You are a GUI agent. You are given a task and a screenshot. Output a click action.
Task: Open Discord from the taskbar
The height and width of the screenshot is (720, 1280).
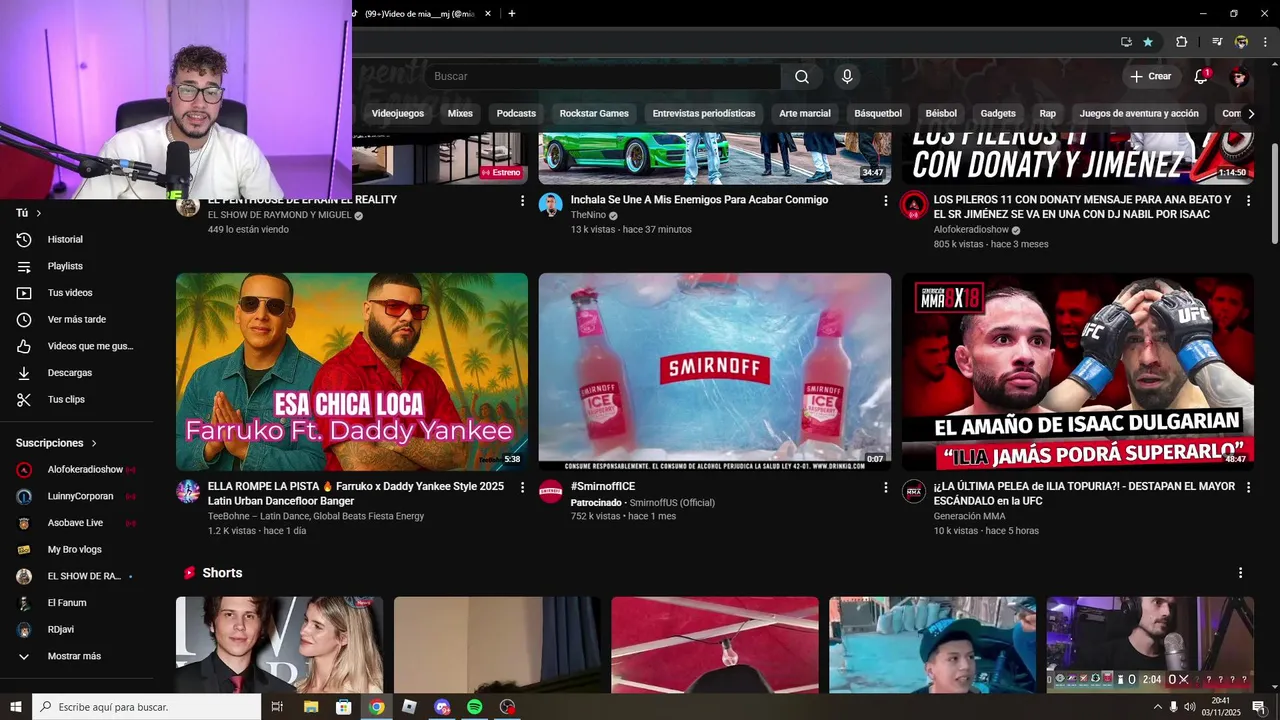coord(442,707)
